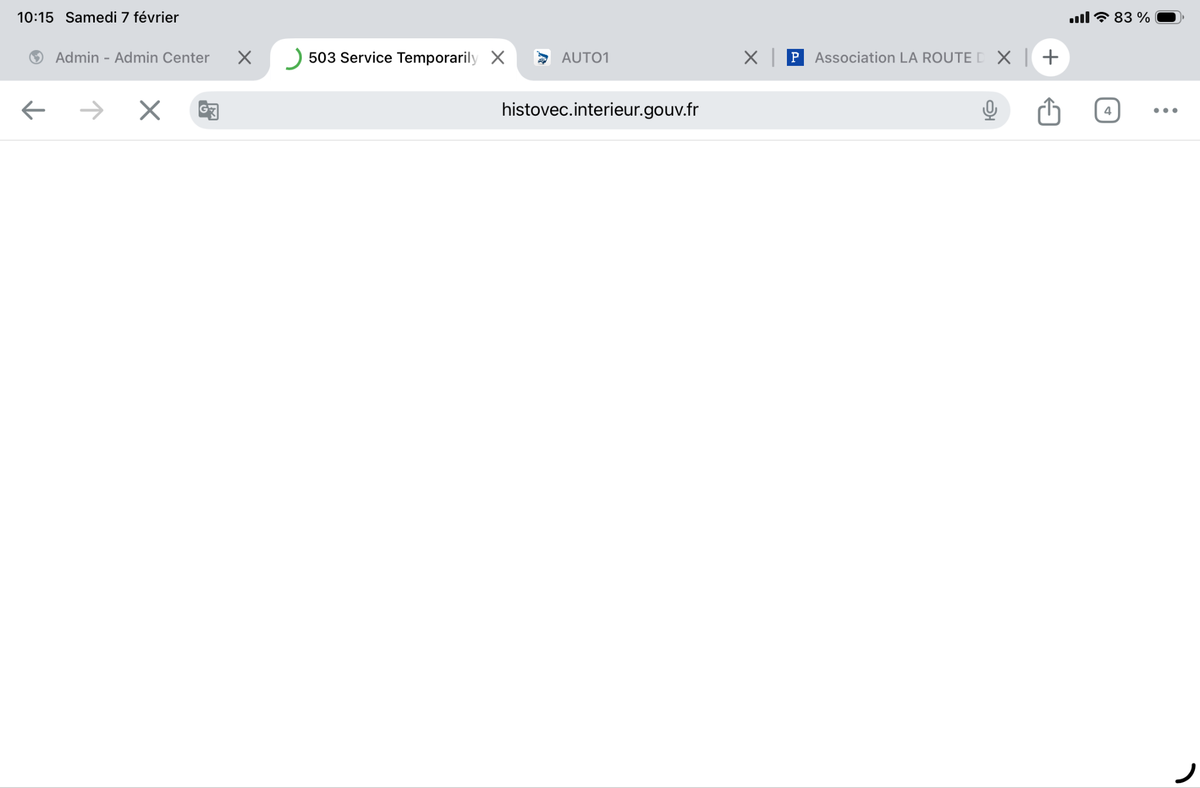Open a new tab with plus button

(x=1050, y=57)
